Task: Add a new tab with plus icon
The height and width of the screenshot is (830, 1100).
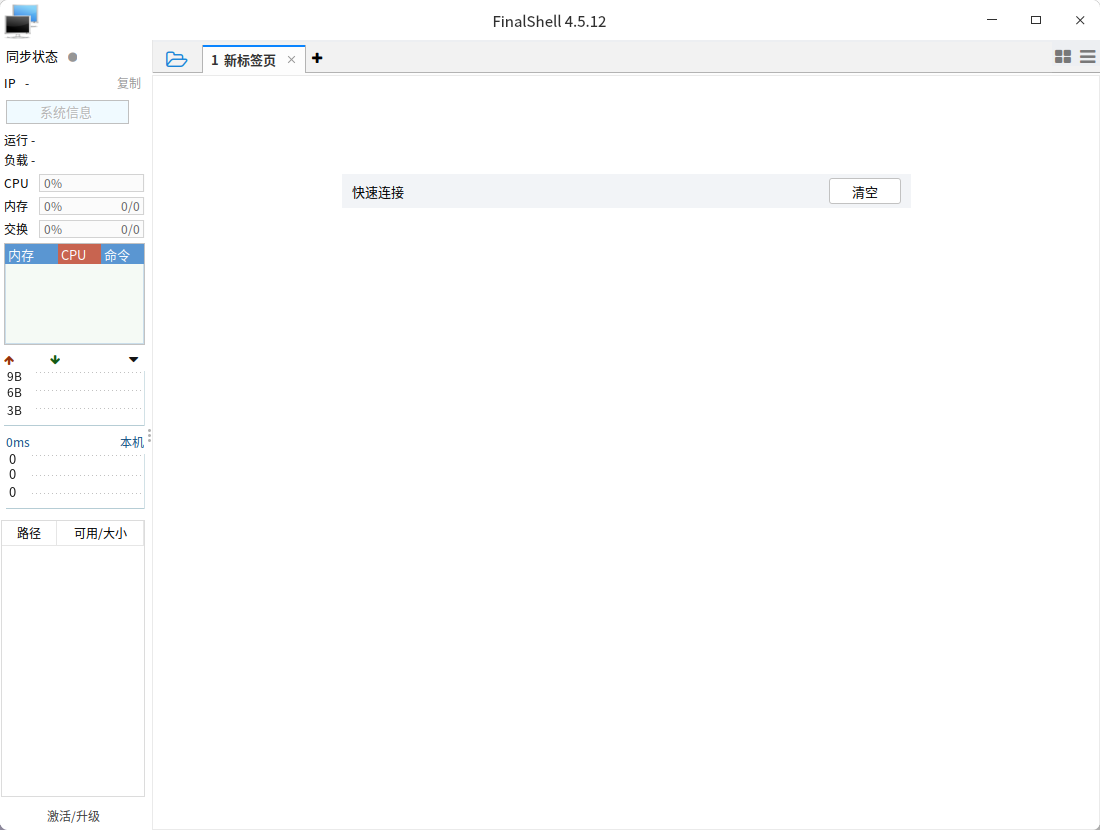Action: (317, 58)
